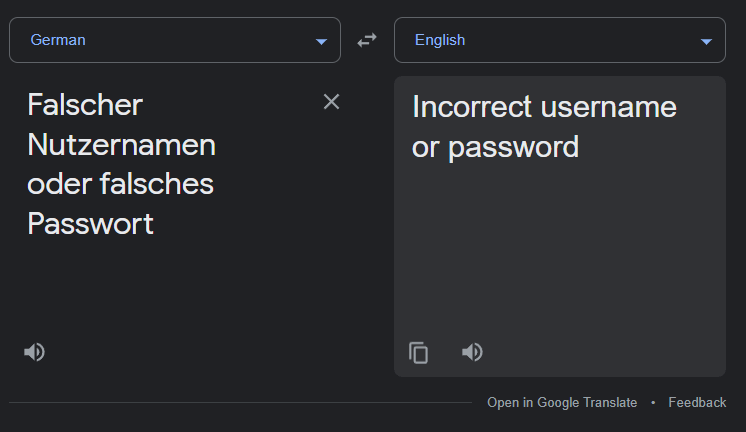This screenshot has height=432, width=746.
Task: Send Feedback via the footer link
Action: pyautogui.click(x=697, y=402)
